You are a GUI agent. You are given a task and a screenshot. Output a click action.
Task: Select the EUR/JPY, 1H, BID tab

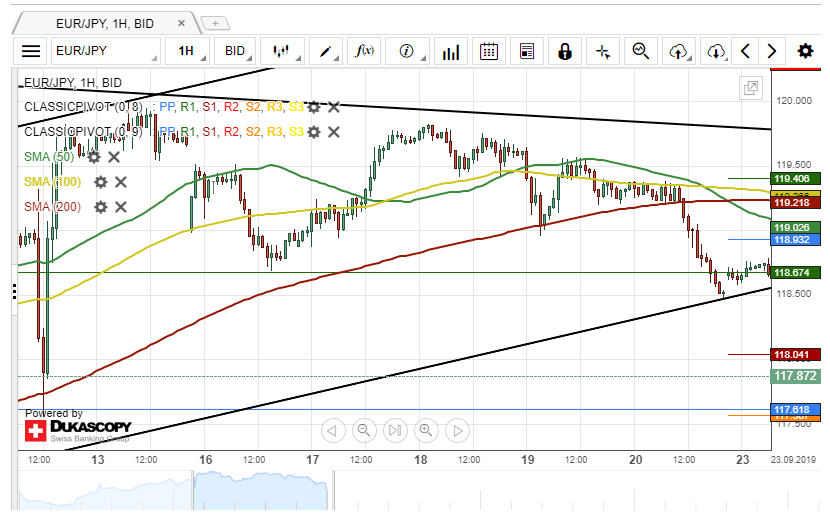104,21
